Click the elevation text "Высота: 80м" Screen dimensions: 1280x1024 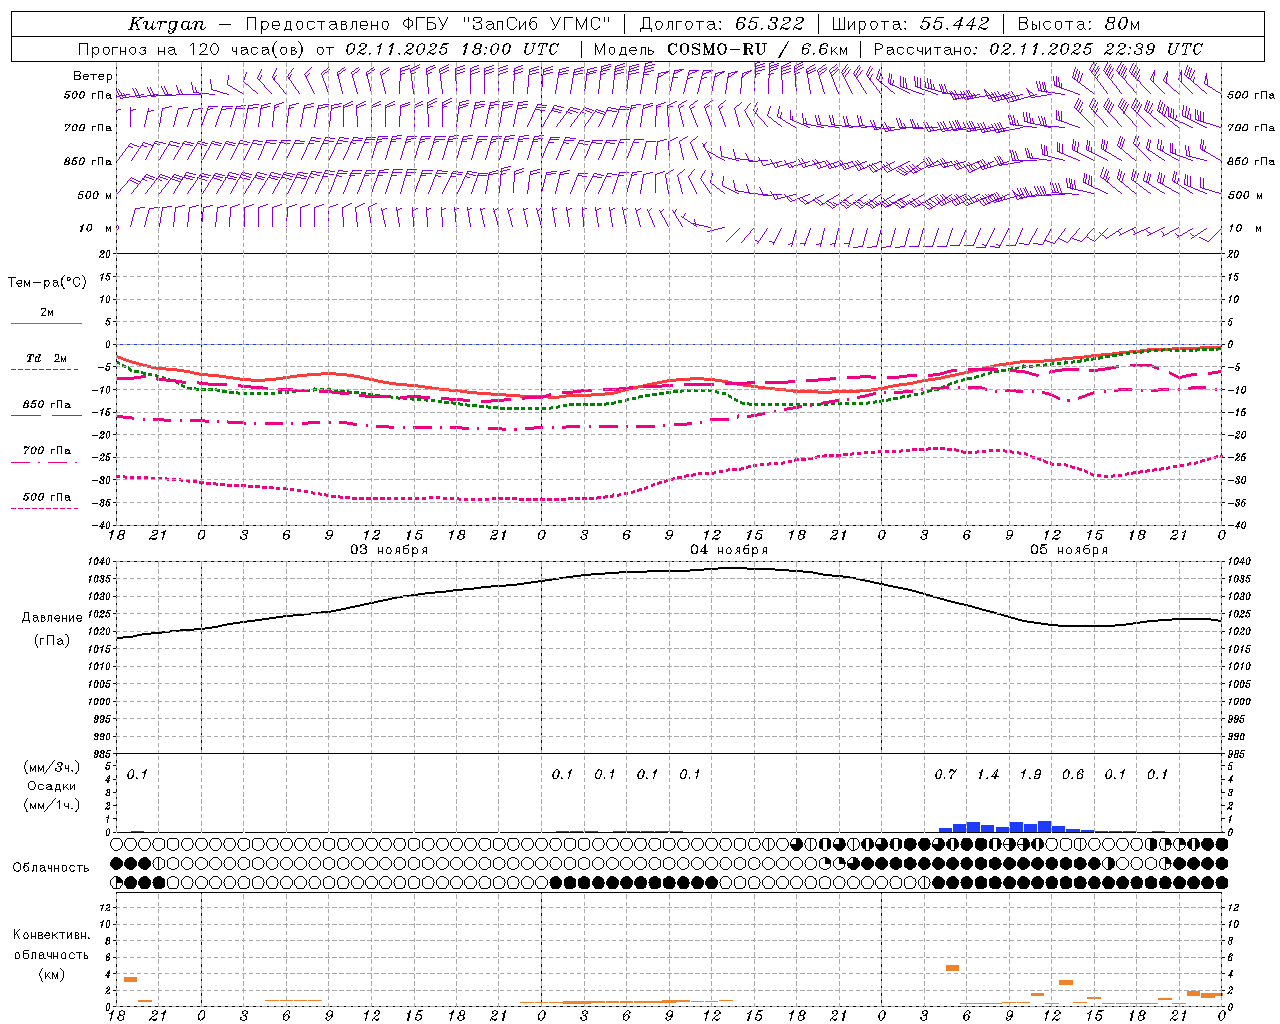pos(1078,24)
